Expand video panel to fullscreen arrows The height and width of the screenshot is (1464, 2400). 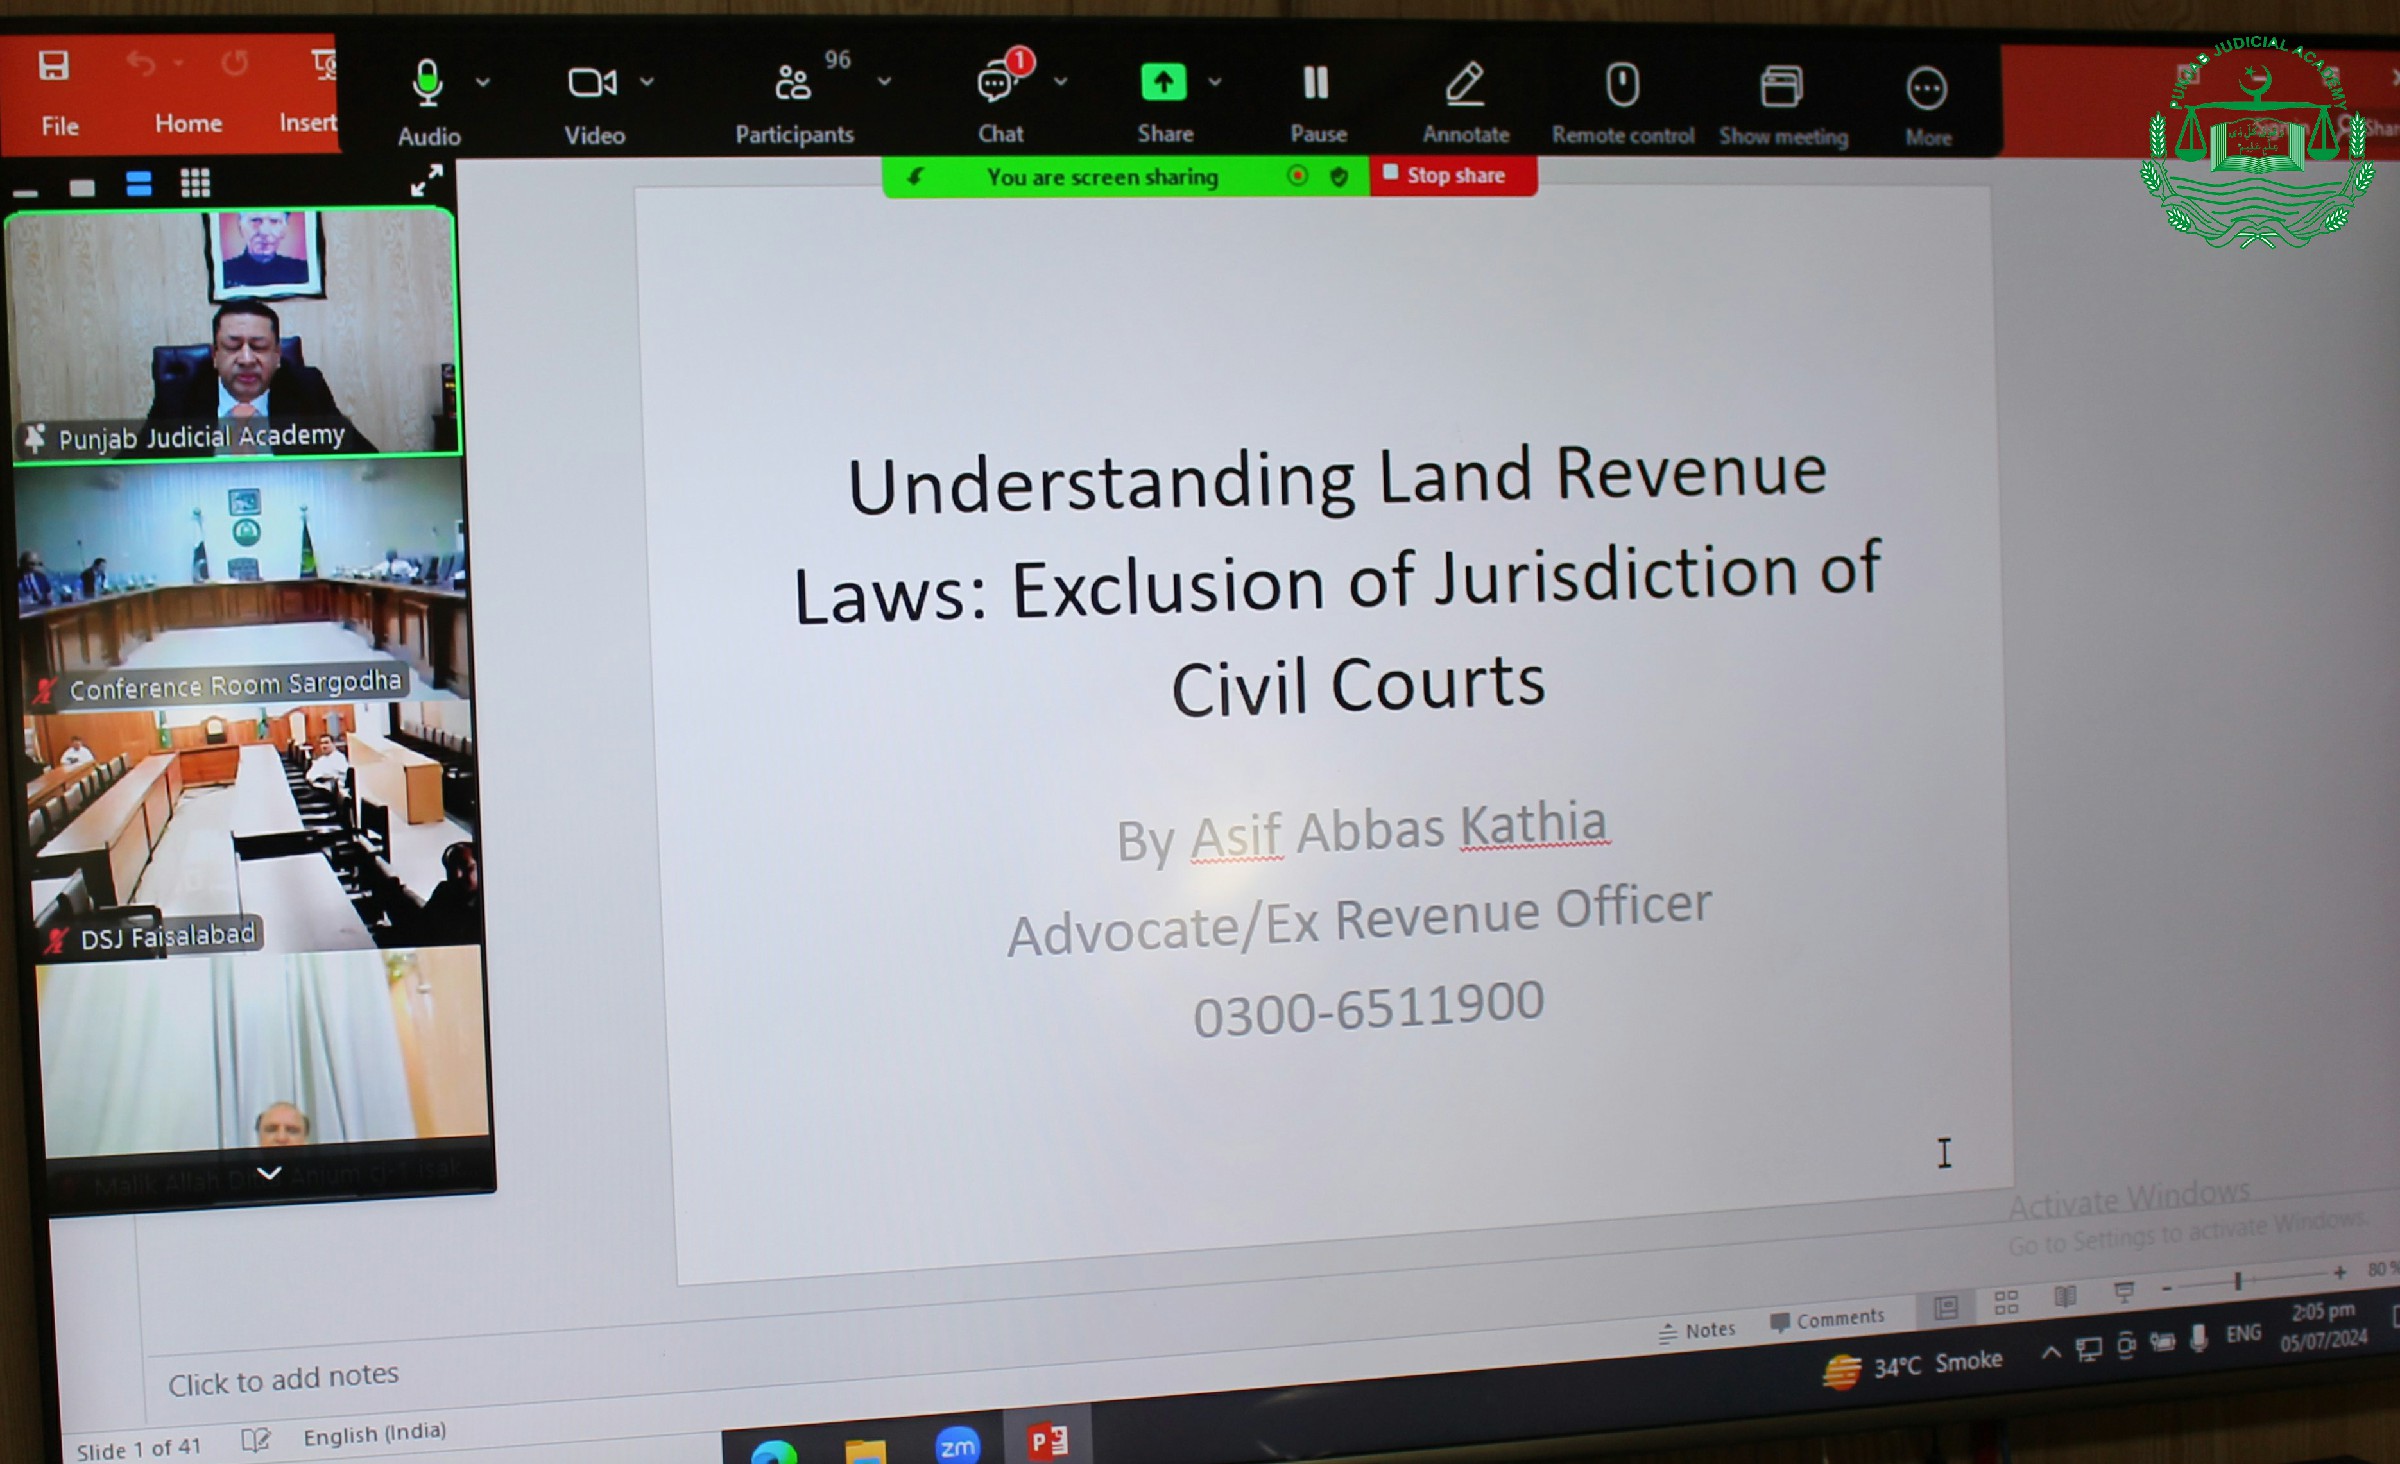point(427,180)
